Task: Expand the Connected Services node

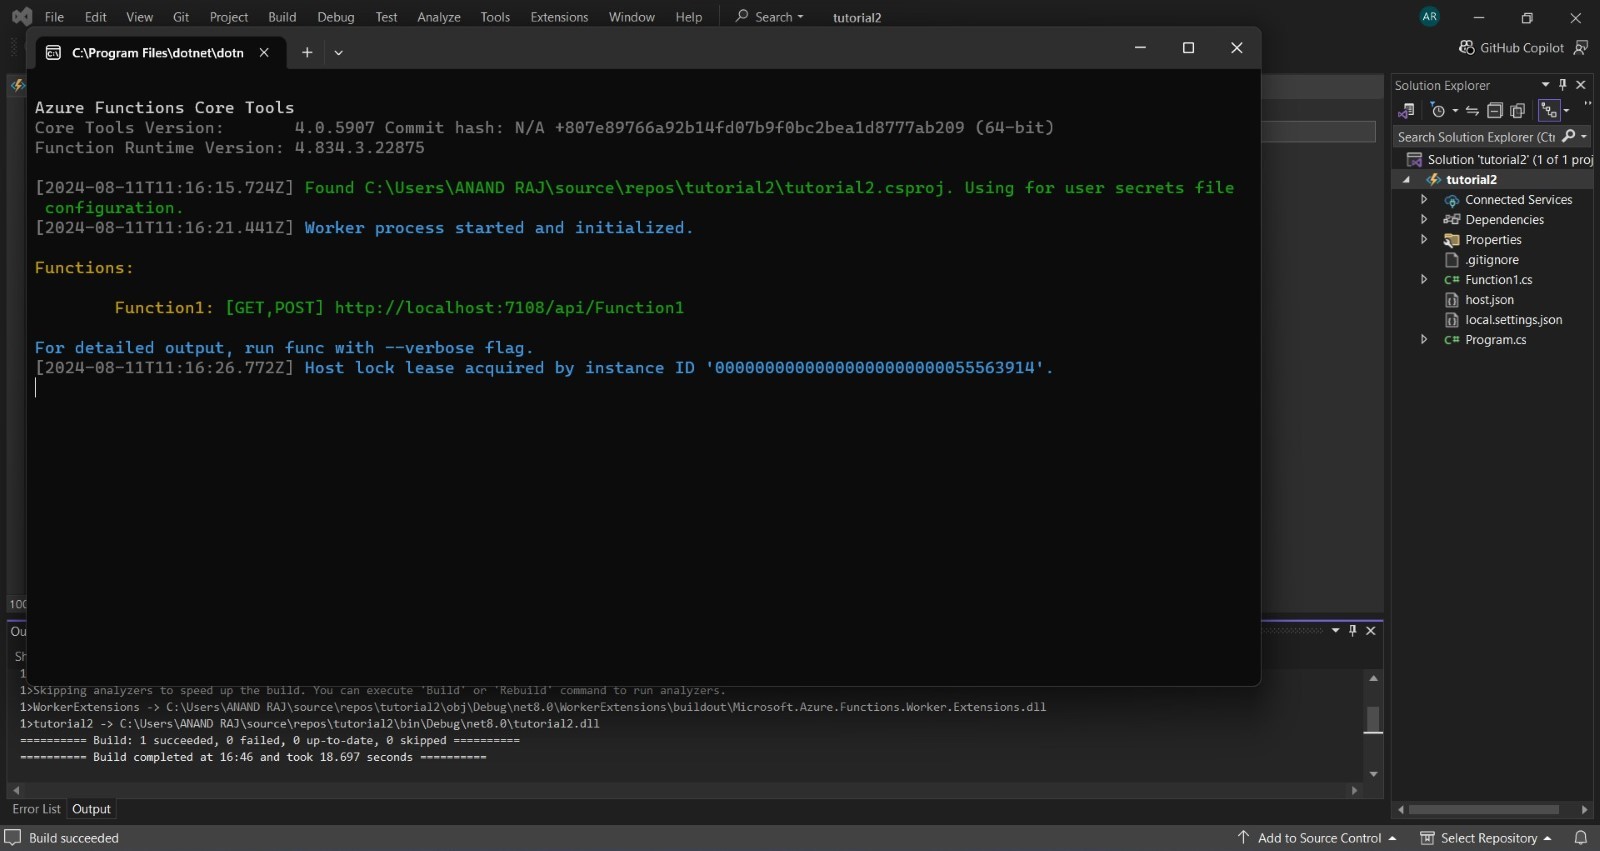Action: 1424,200
